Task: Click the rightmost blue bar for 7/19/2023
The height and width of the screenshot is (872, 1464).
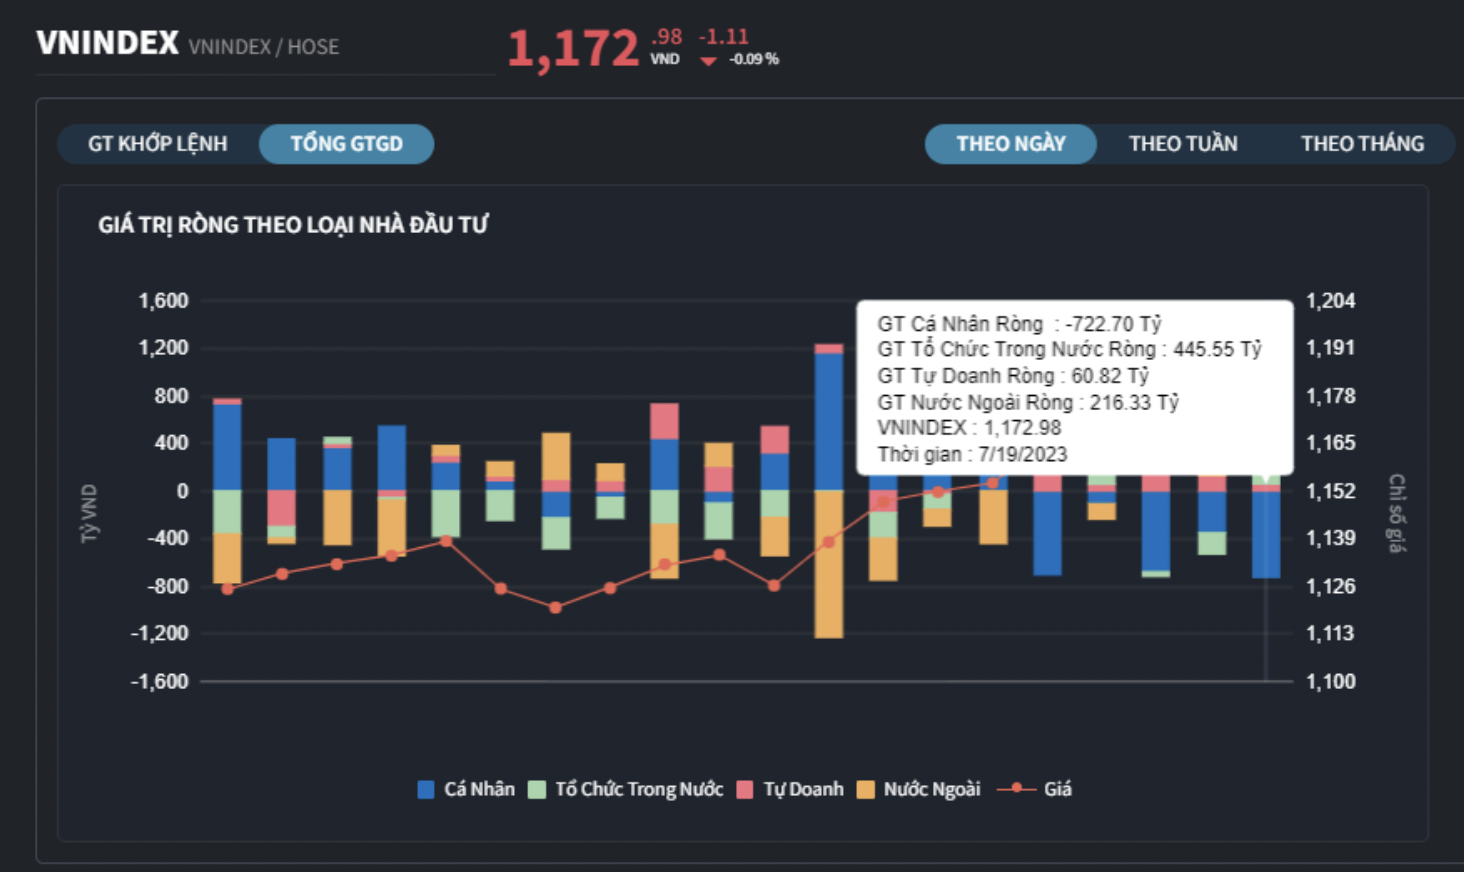Action: coord(1266,534)
